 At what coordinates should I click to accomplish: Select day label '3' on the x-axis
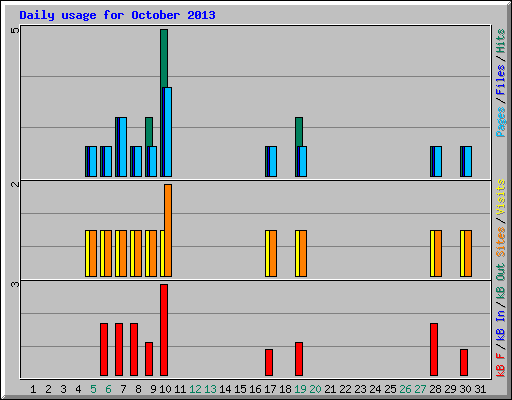pyautogui.click(x=63, y=389)
